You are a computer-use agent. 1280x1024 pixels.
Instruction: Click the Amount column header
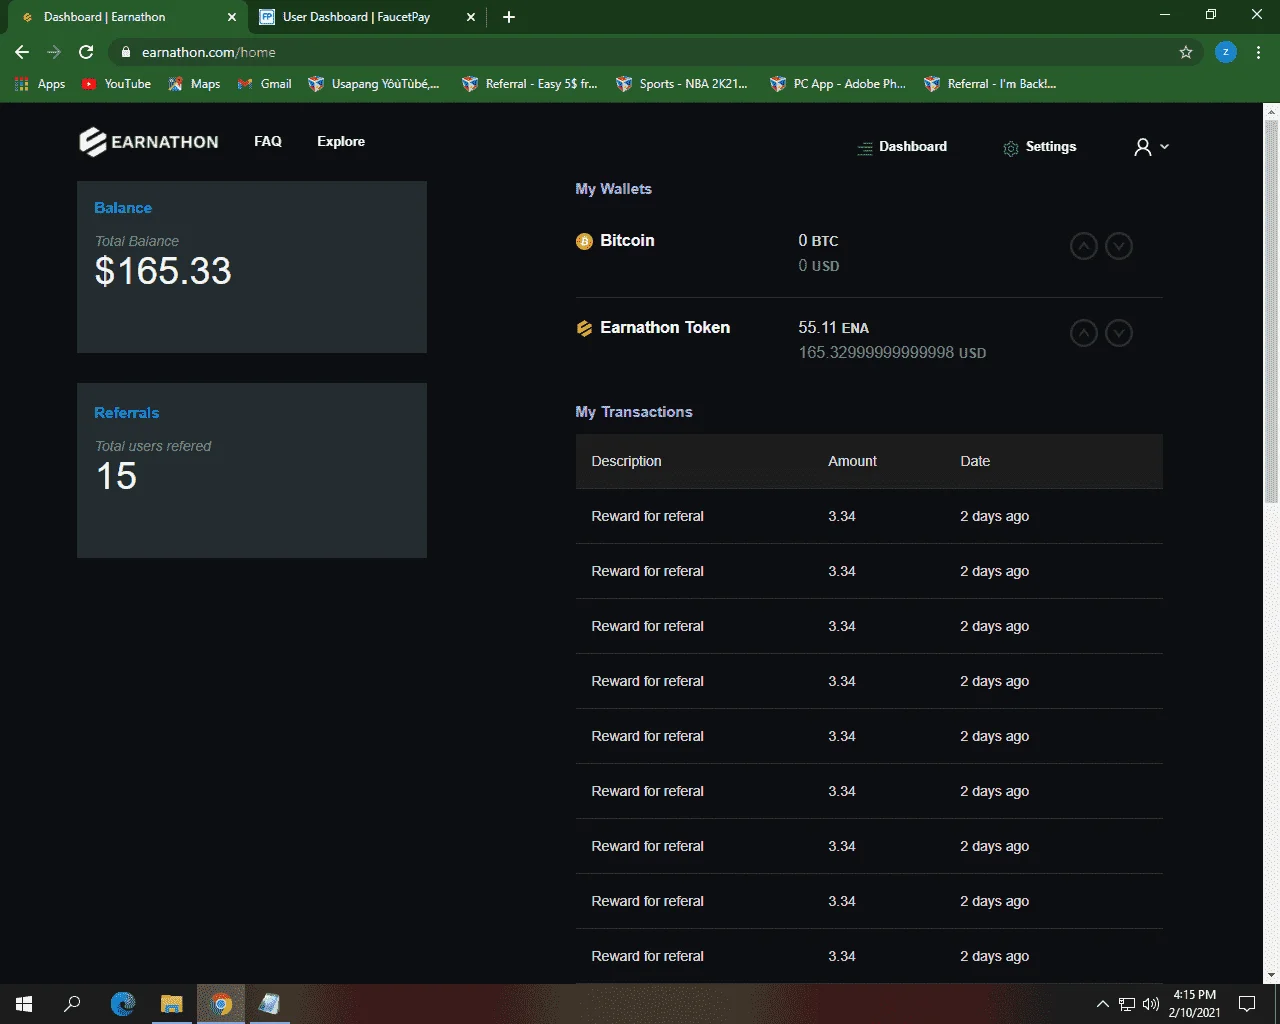[852, 461]
